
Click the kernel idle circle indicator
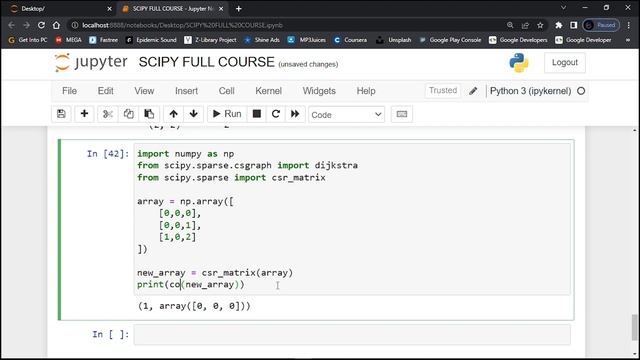tap(581, 91)
